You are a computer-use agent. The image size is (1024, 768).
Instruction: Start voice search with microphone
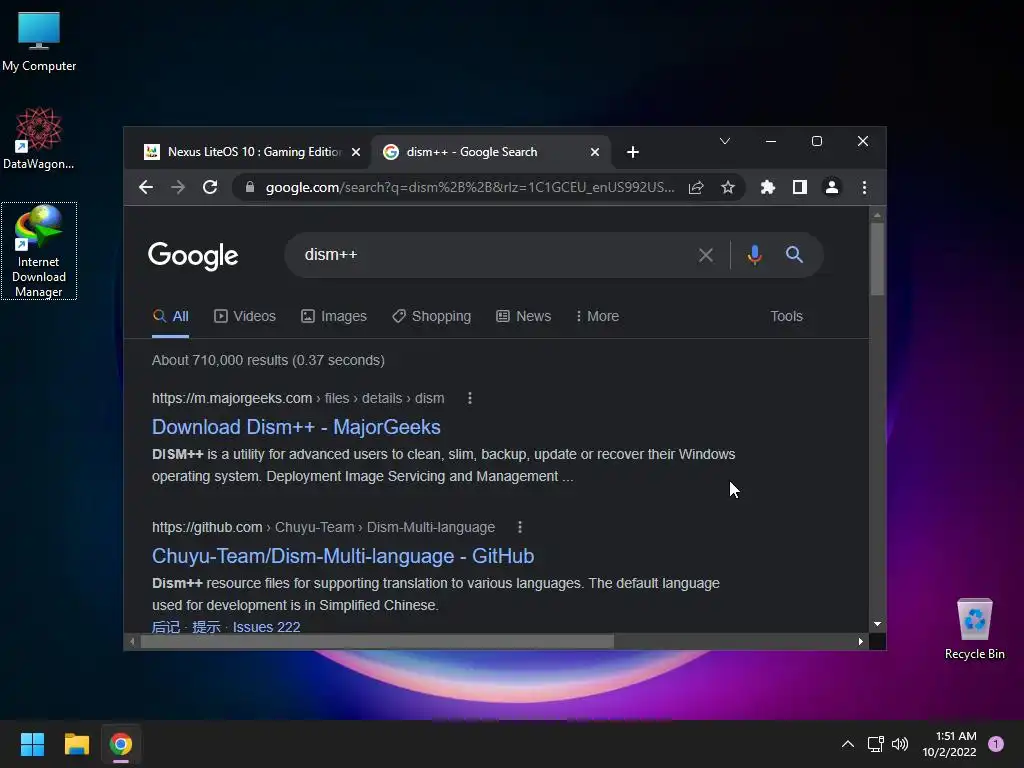tap(754, 255)
